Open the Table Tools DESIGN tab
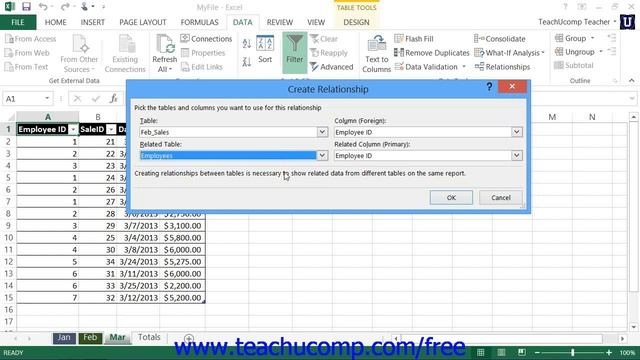 click(x=356, y=22)
